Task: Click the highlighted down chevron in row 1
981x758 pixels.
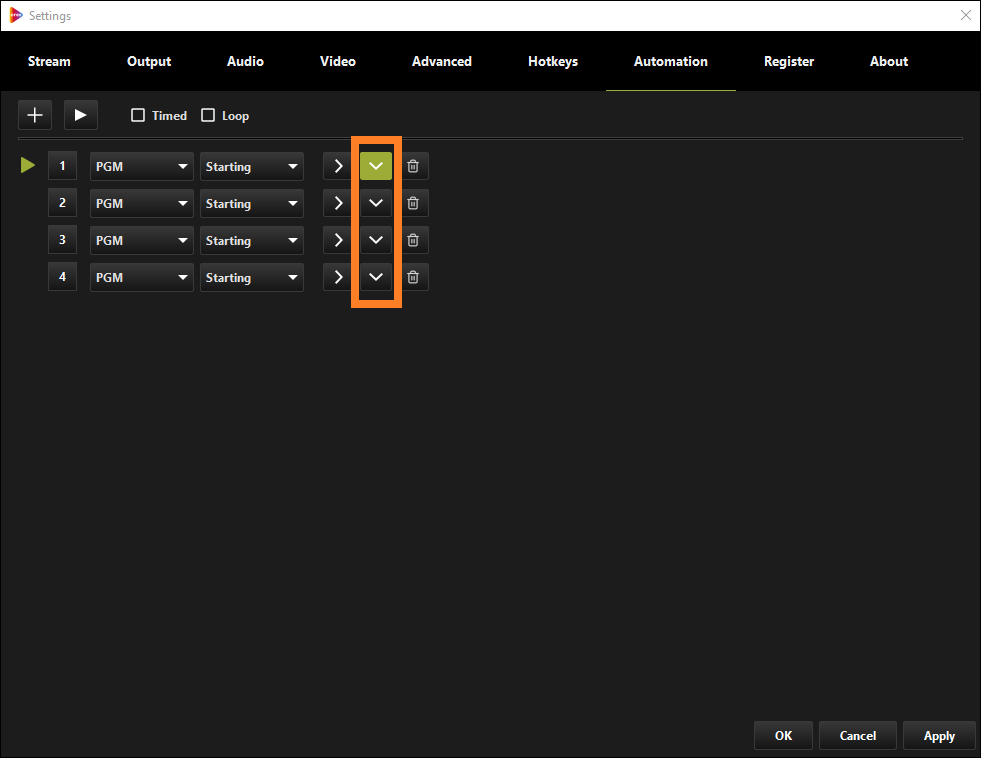Action: pyautogui.click(x=376, y=166)
